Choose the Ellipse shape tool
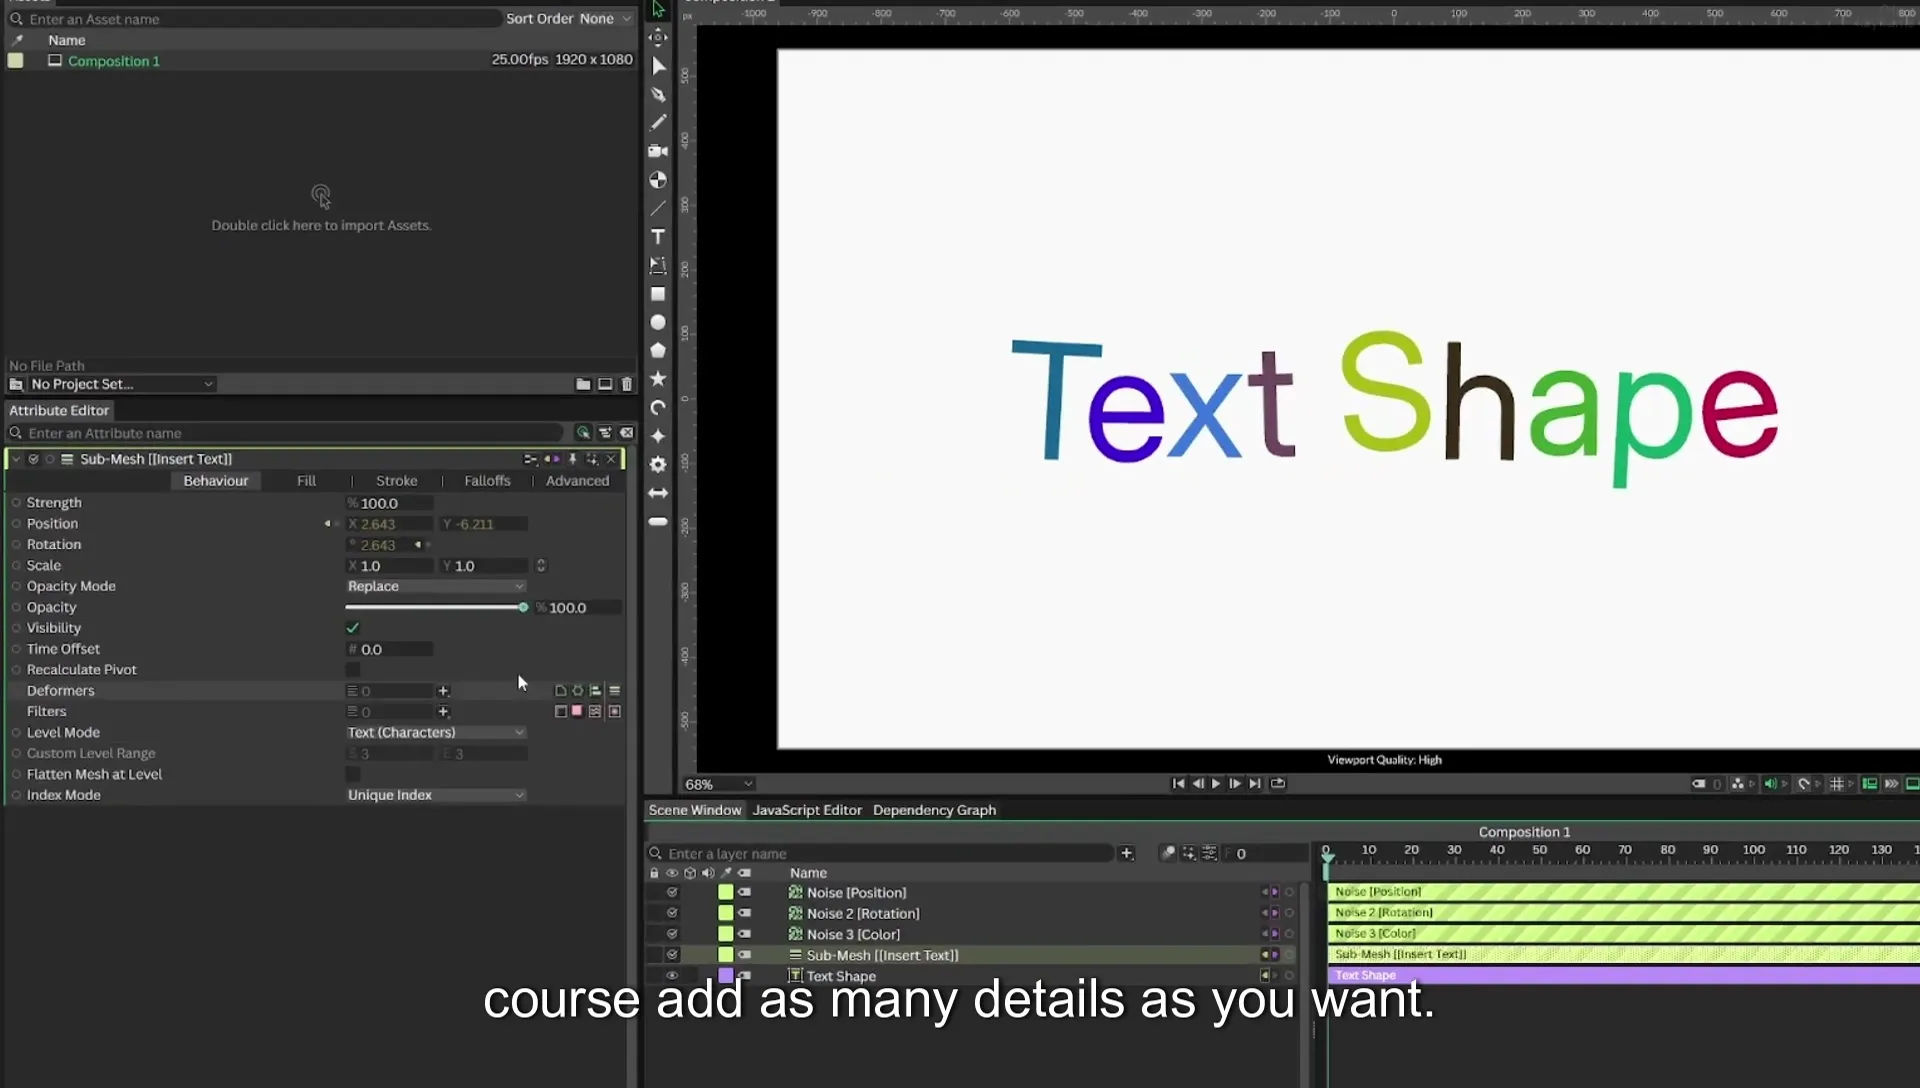 click(658, 322)
